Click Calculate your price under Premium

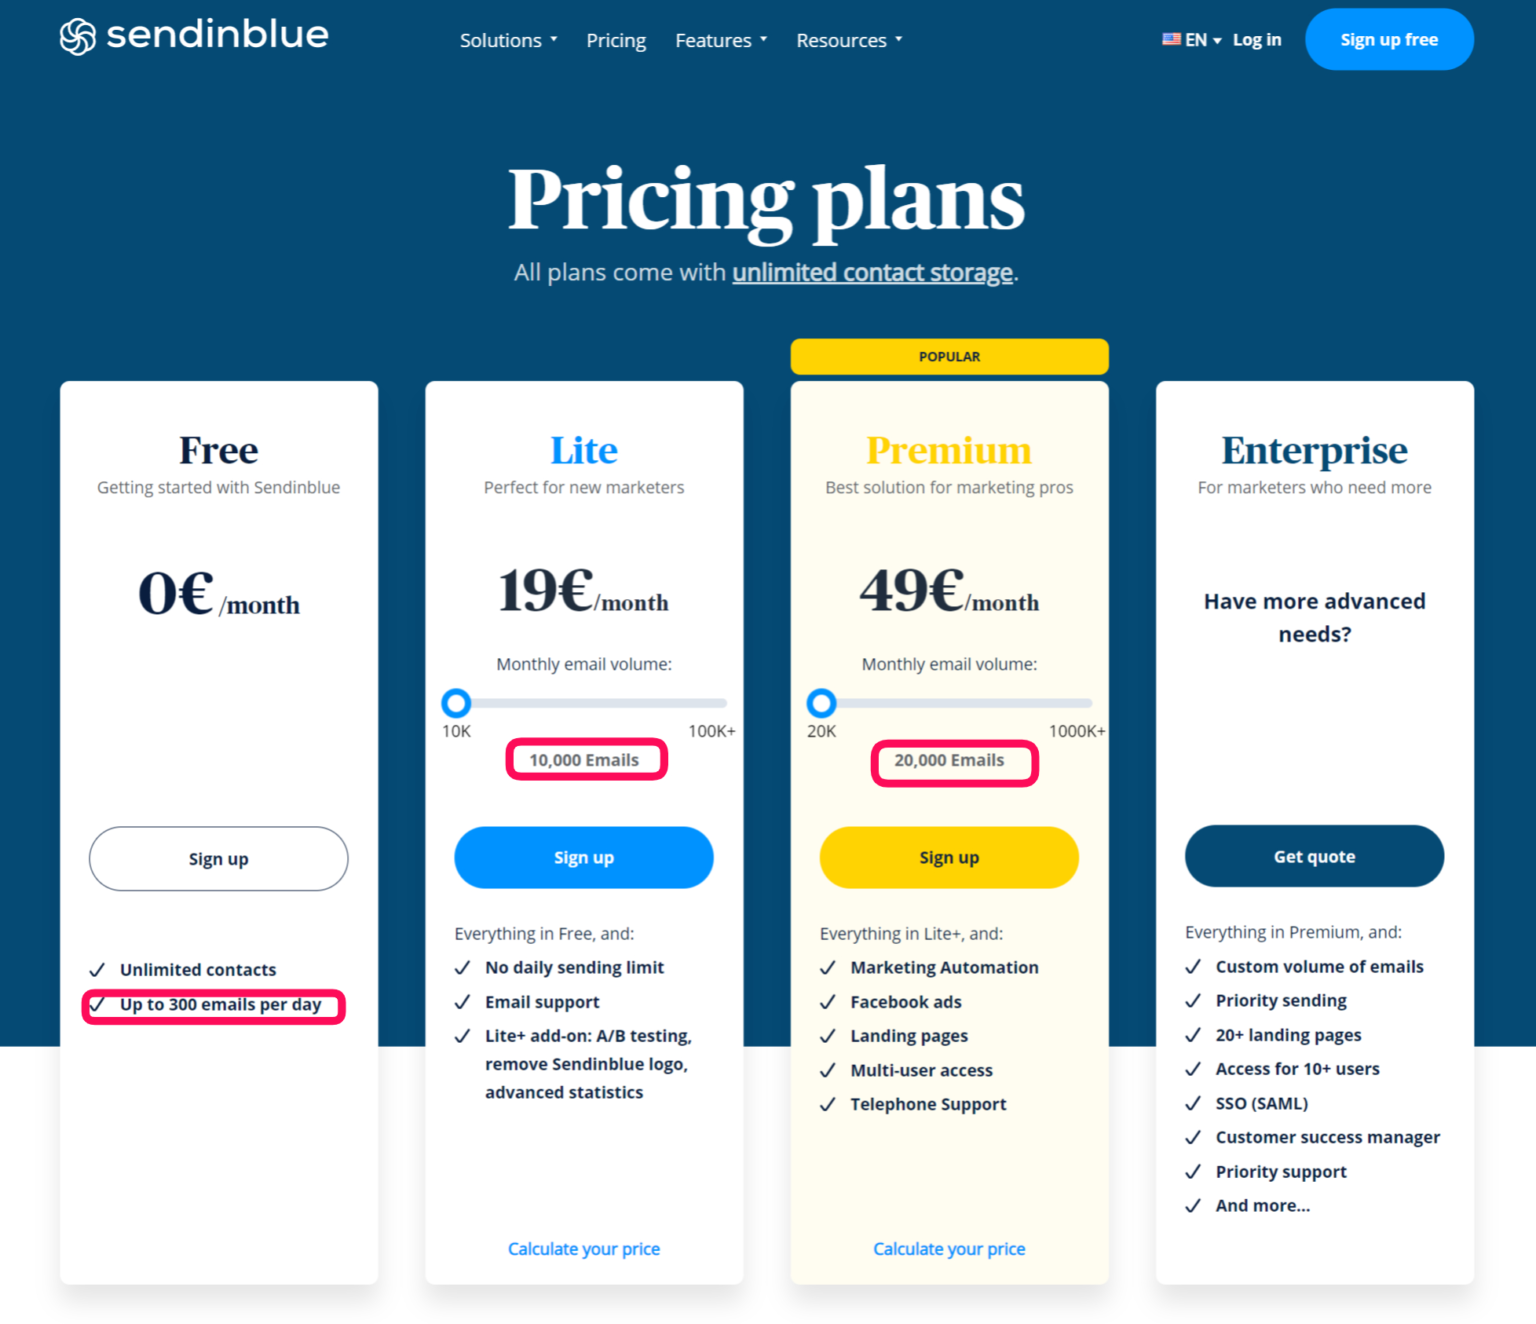click(x=948, y=1248)
